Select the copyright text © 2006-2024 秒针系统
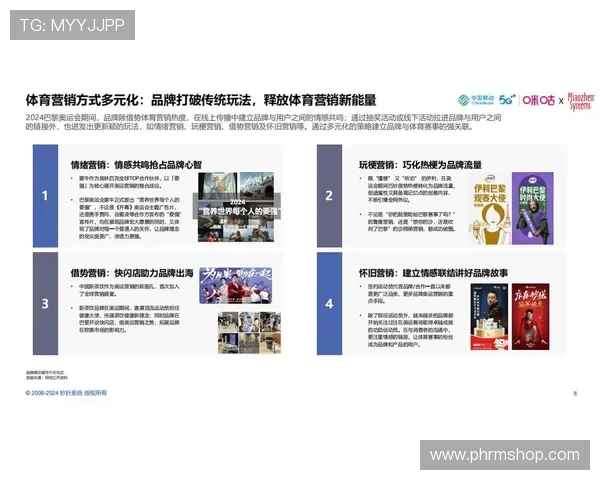This screenshot has height=480, width=600. (x=66, y=393)
